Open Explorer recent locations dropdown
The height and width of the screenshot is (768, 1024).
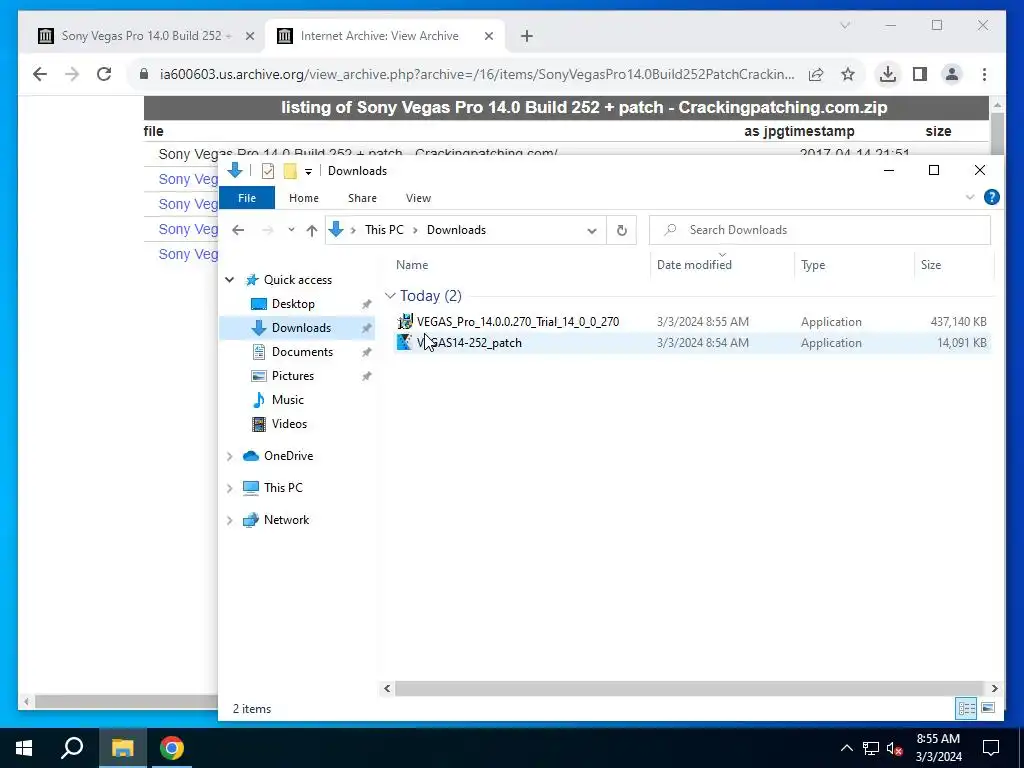291,230
